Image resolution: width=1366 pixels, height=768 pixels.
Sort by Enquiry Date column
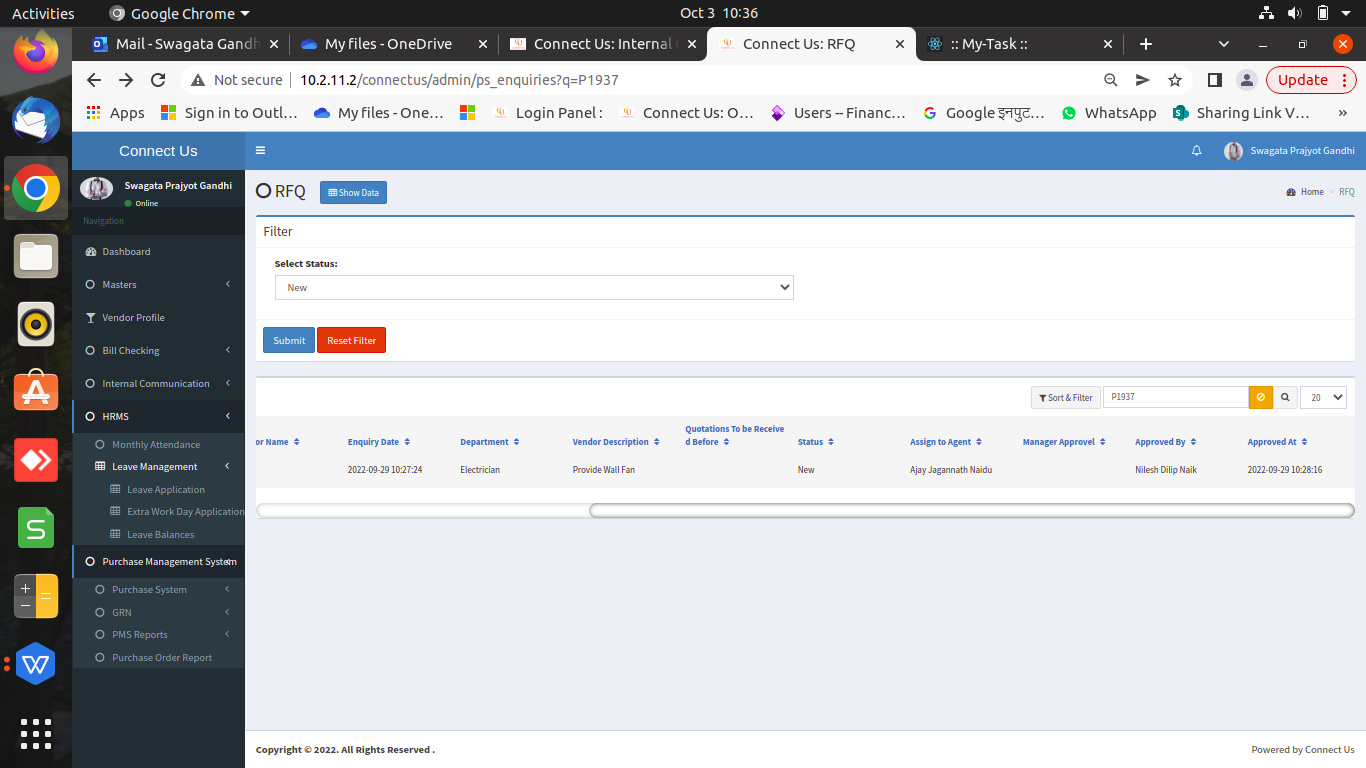click(378, 442)
